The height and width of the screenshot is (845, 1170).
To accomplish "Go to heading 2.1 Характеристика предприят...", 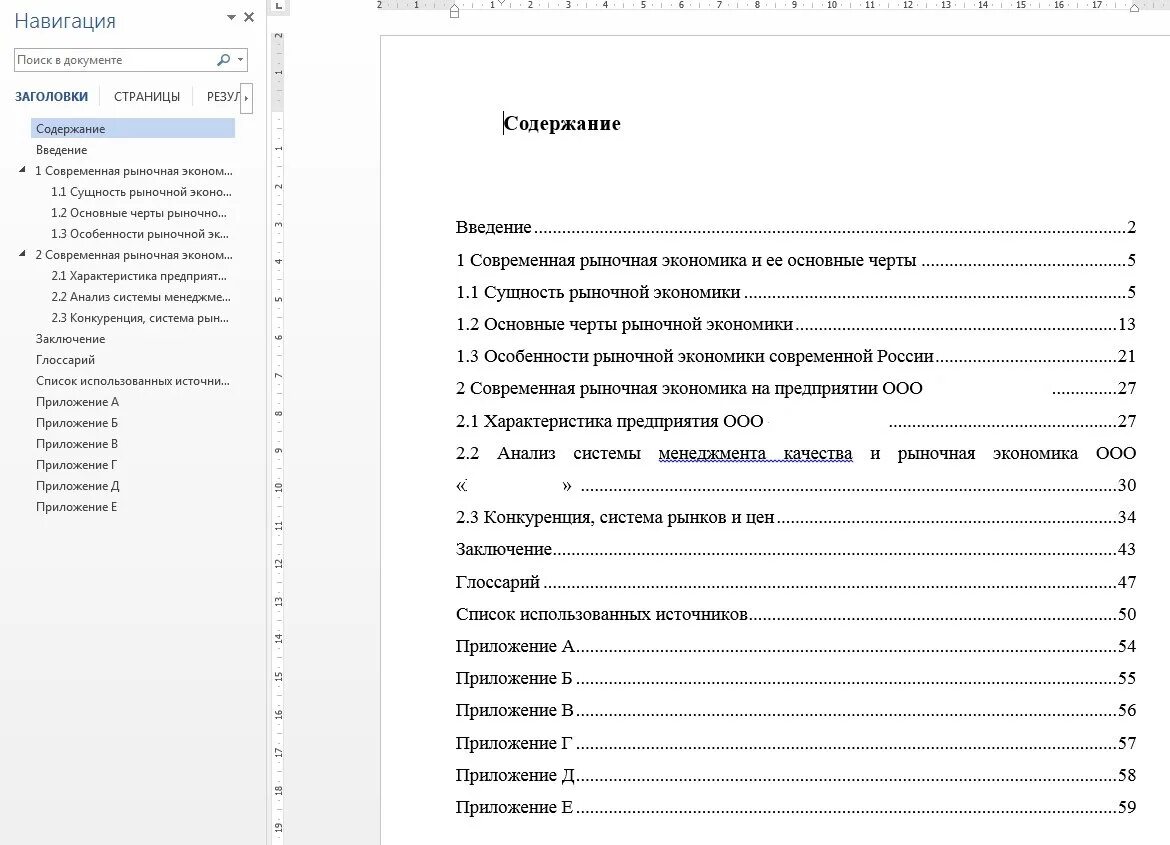I will pyautogui.click(x=139, y=275).
